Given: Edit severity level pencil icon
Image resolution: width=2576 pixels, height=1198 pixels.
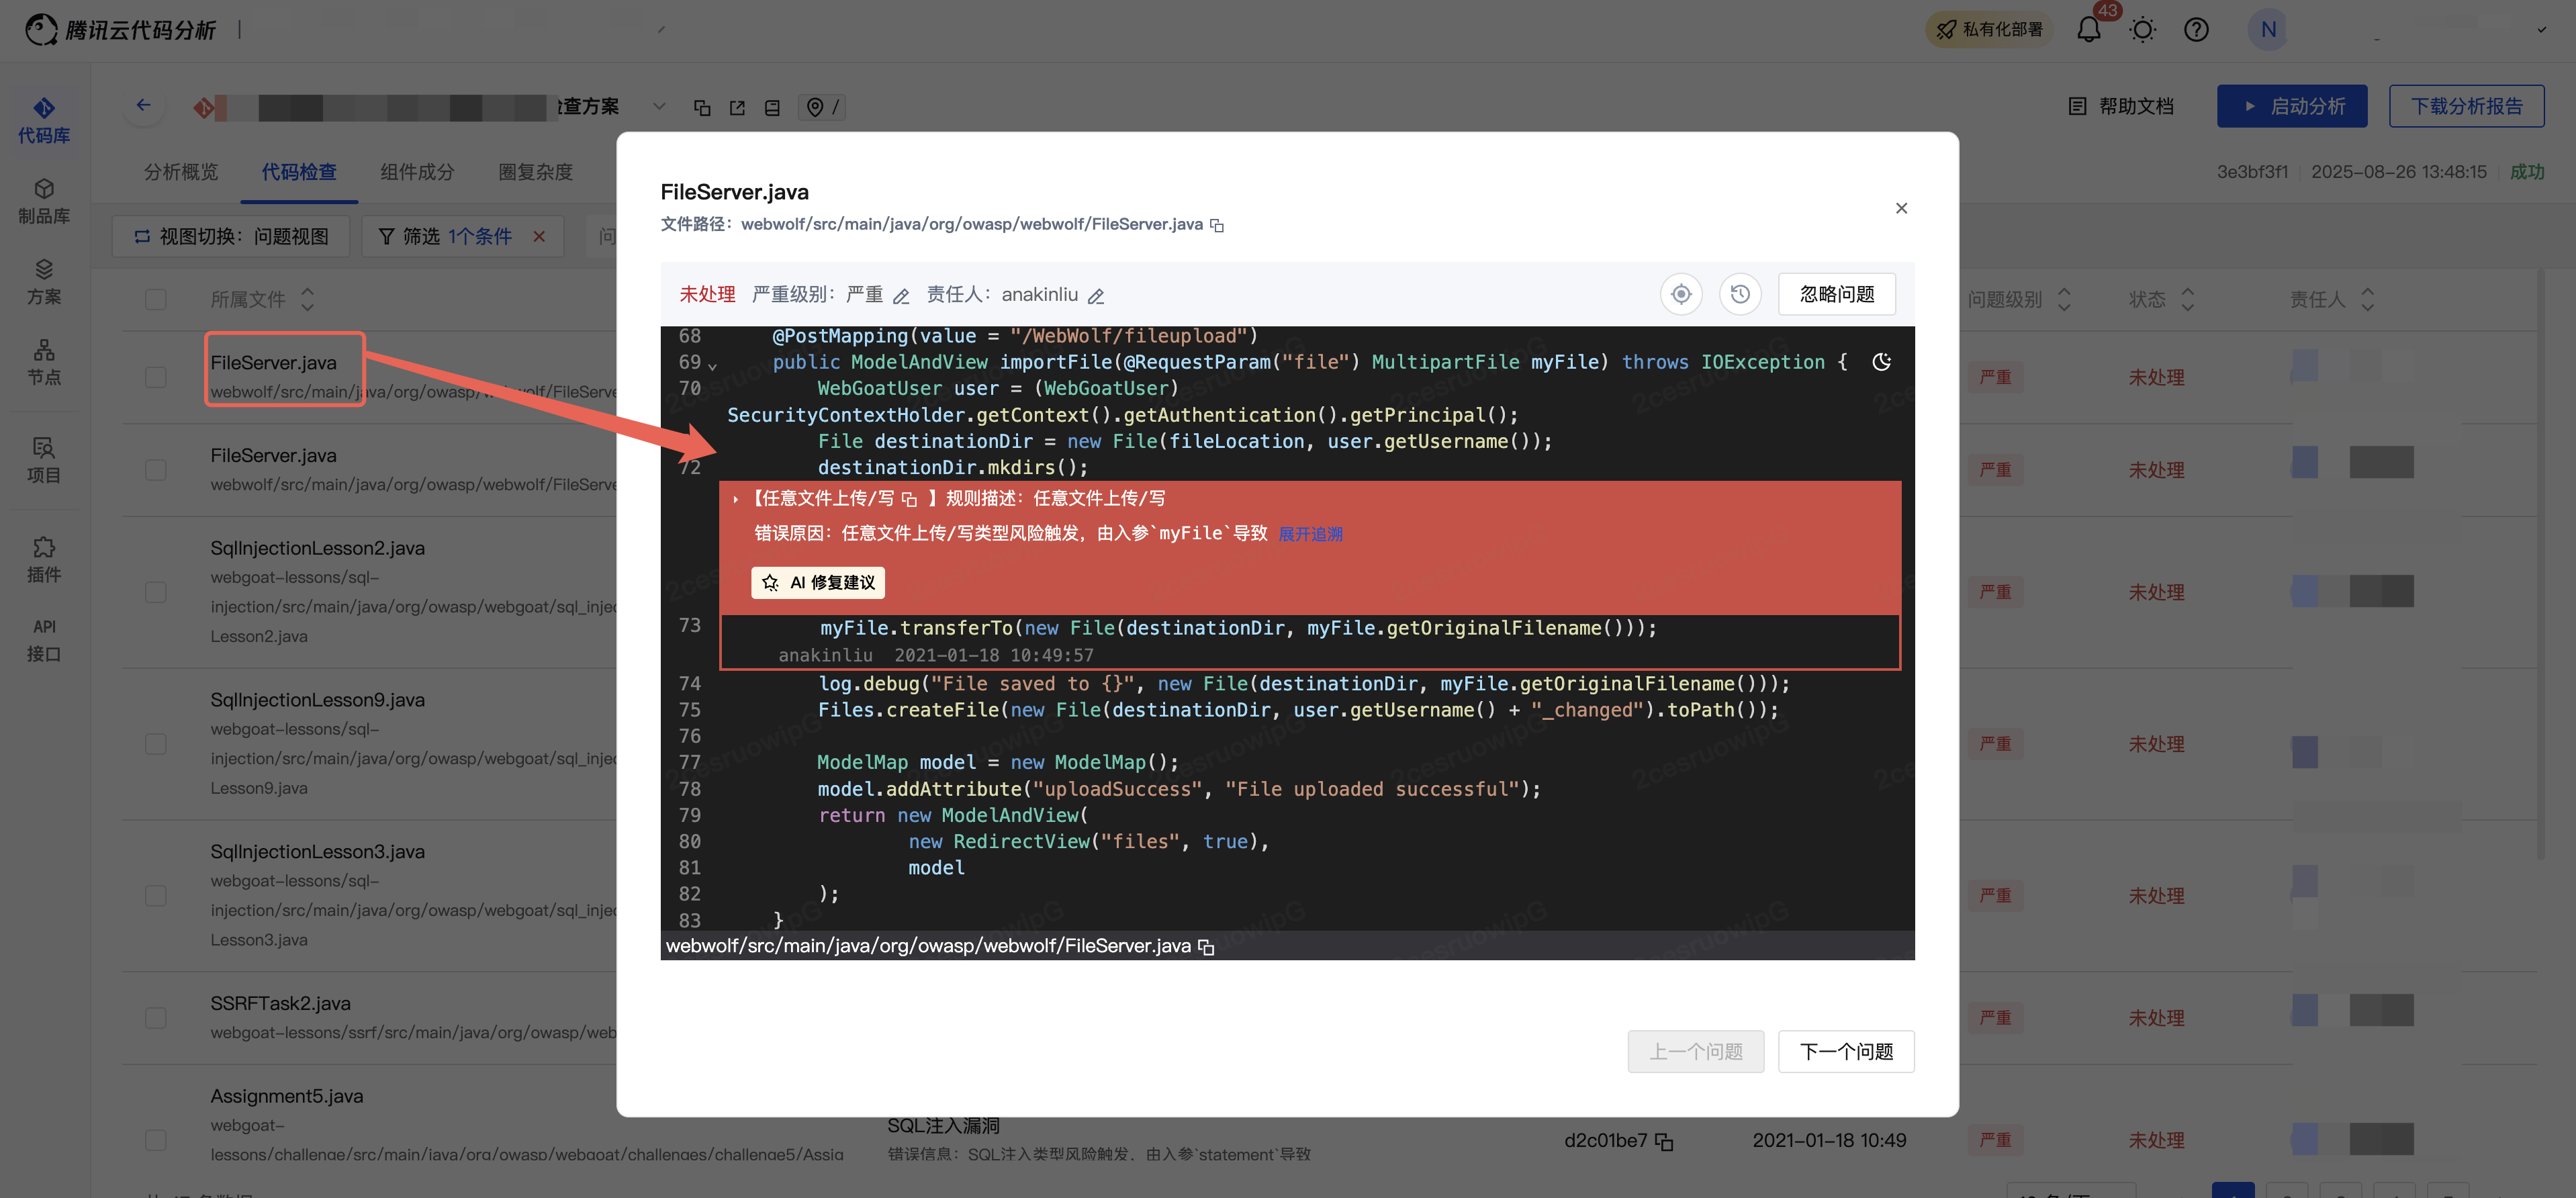Looking at the screenshot, I should (901, 296).
